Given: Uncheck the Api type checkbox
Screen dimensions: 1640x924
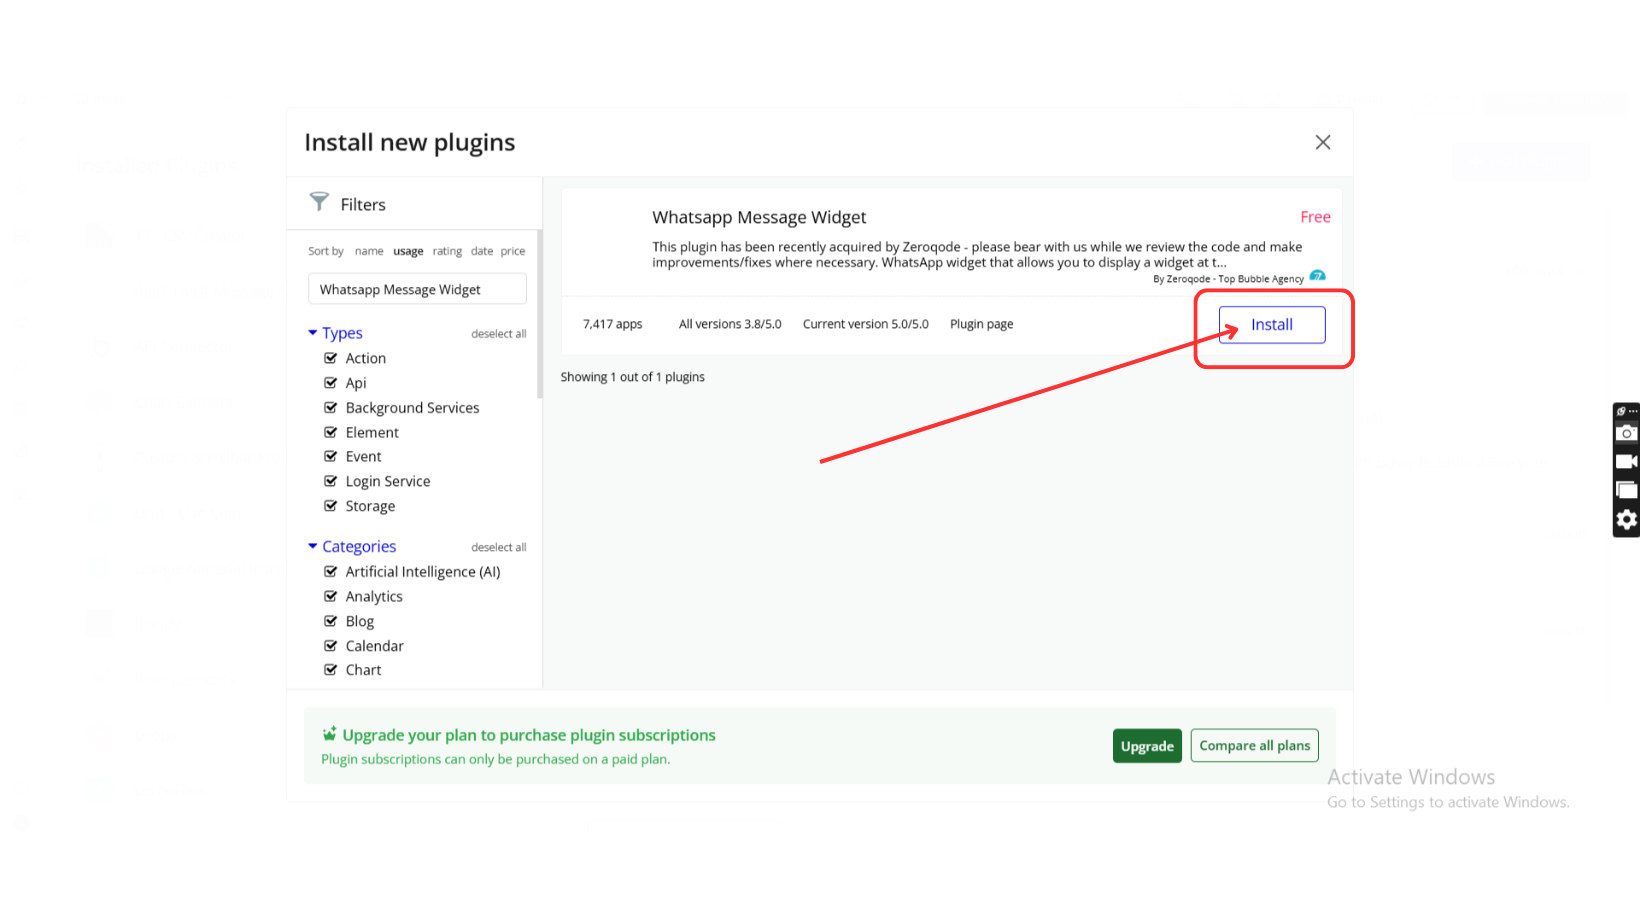Looking at the screenshot, I should (330, 383).
